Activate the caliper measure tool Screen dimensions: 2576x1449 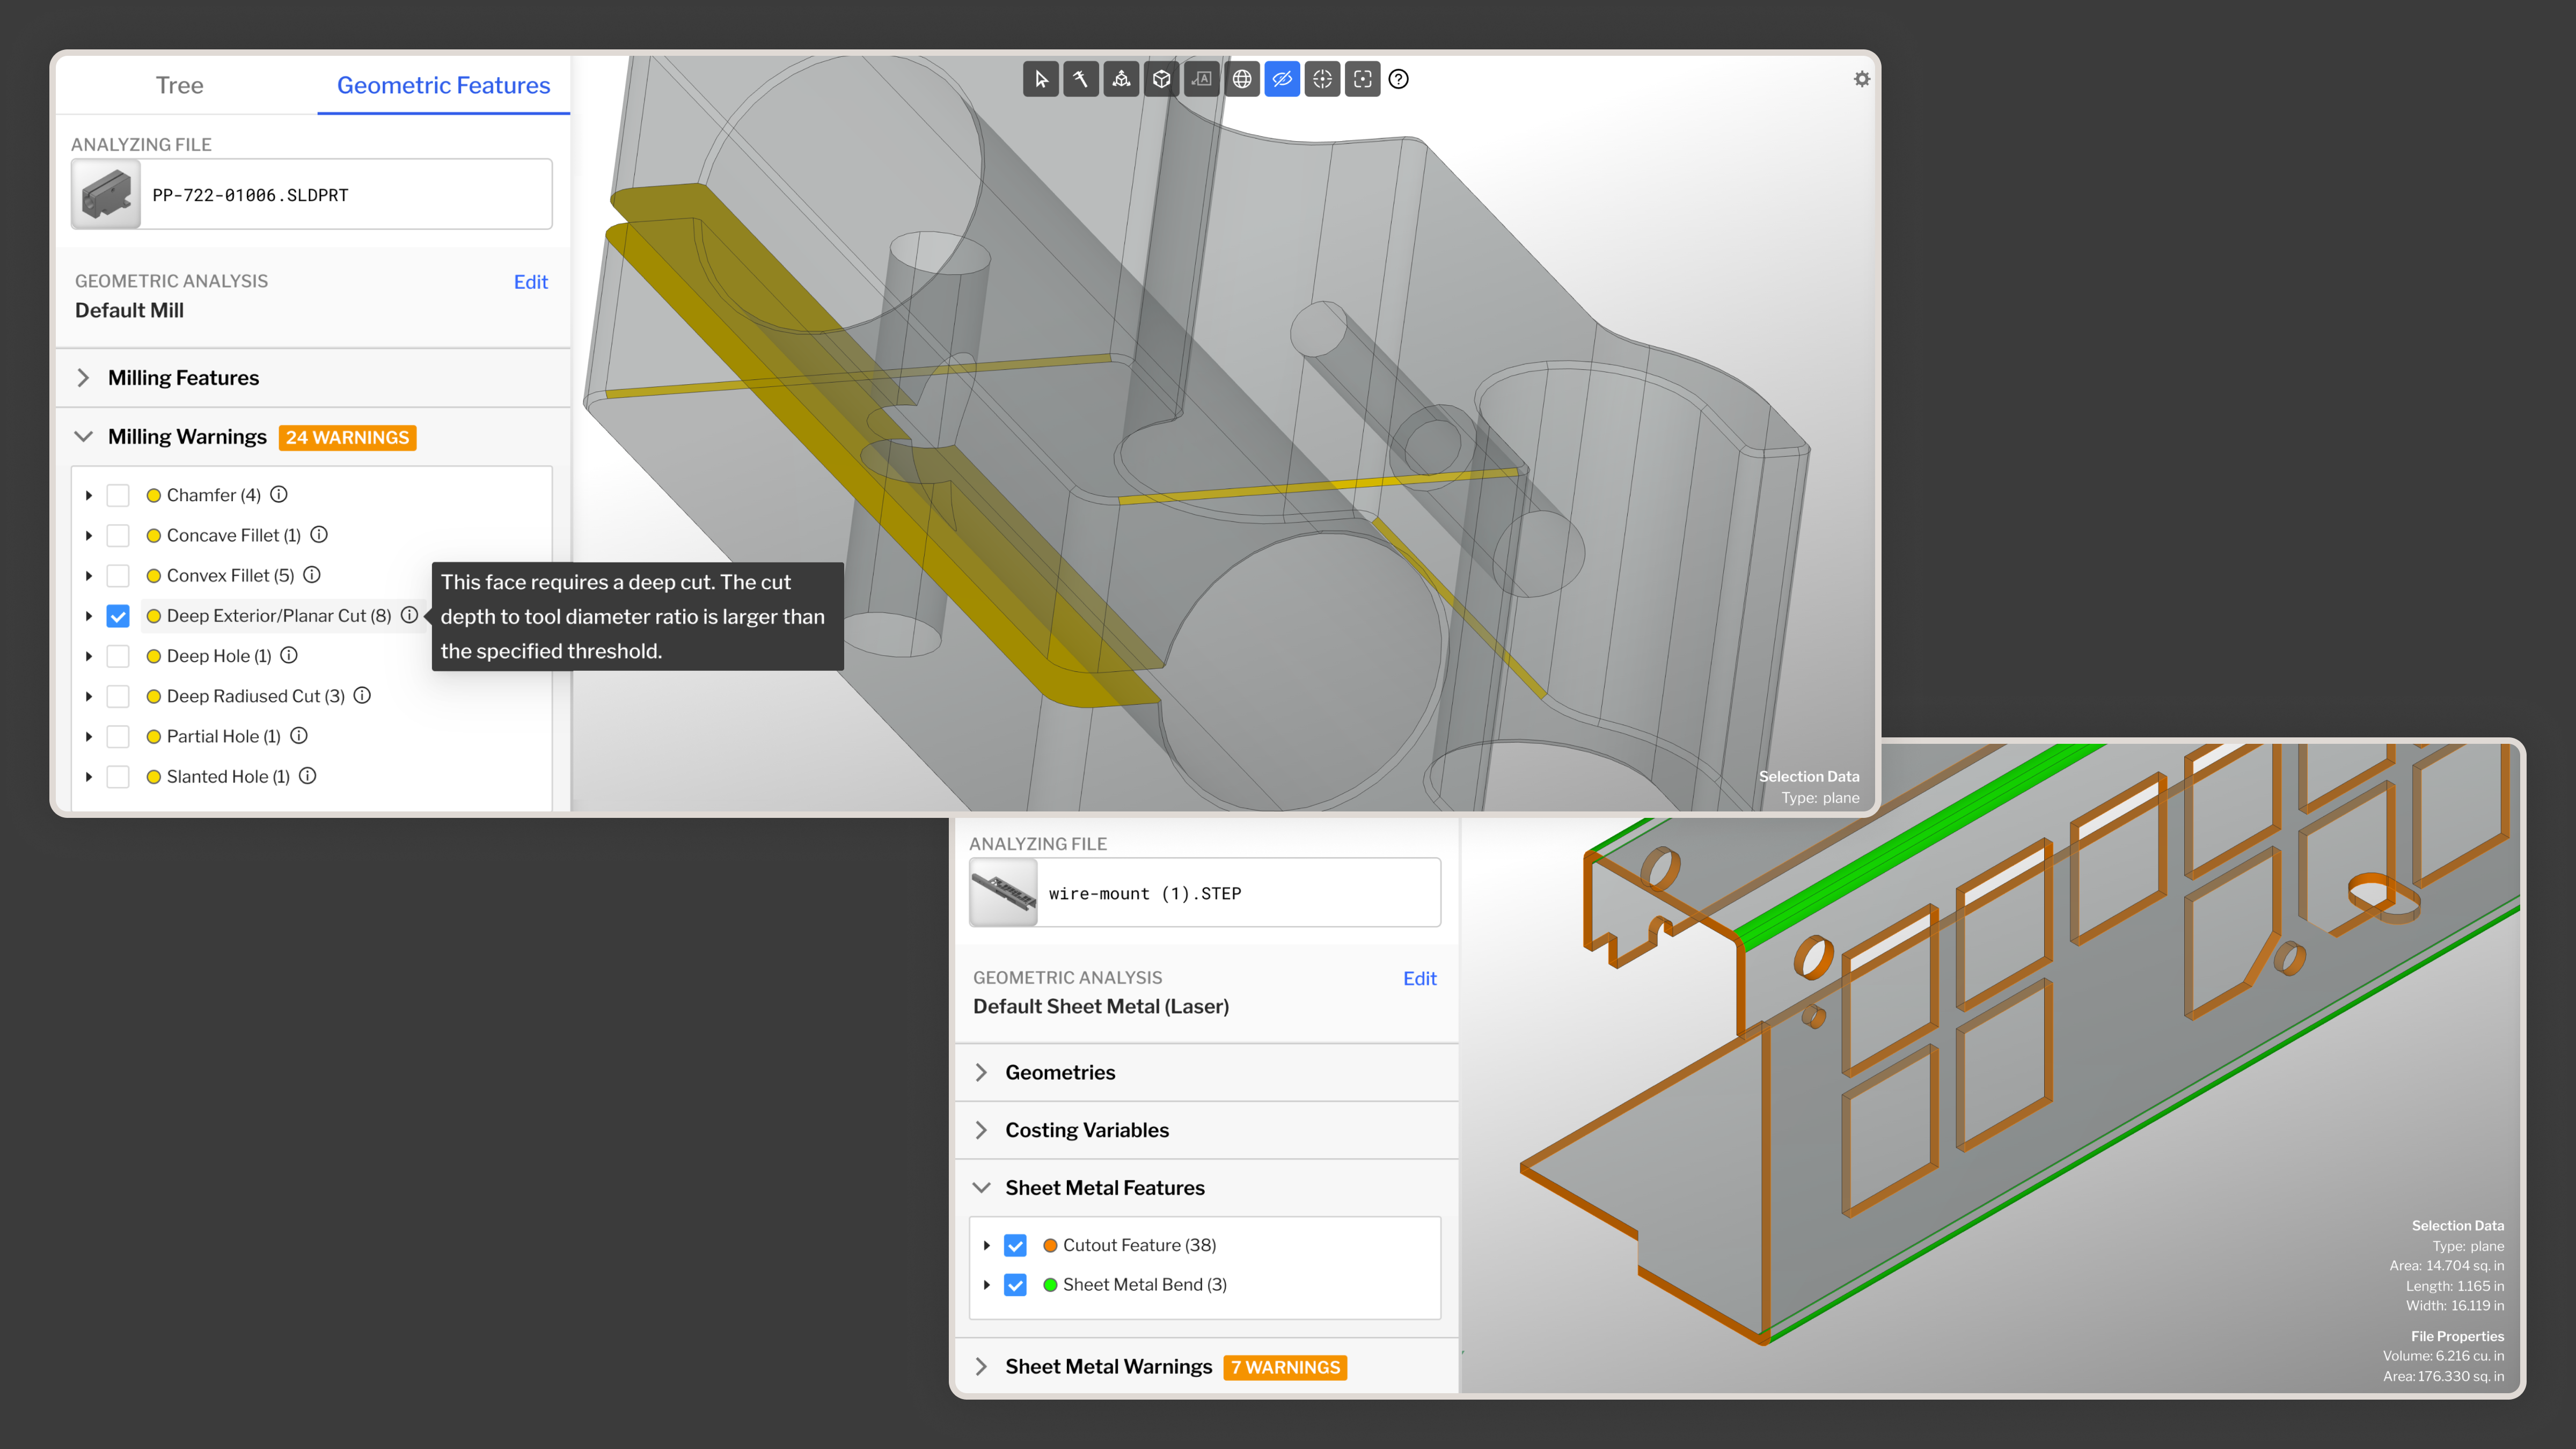(1081, 79)
